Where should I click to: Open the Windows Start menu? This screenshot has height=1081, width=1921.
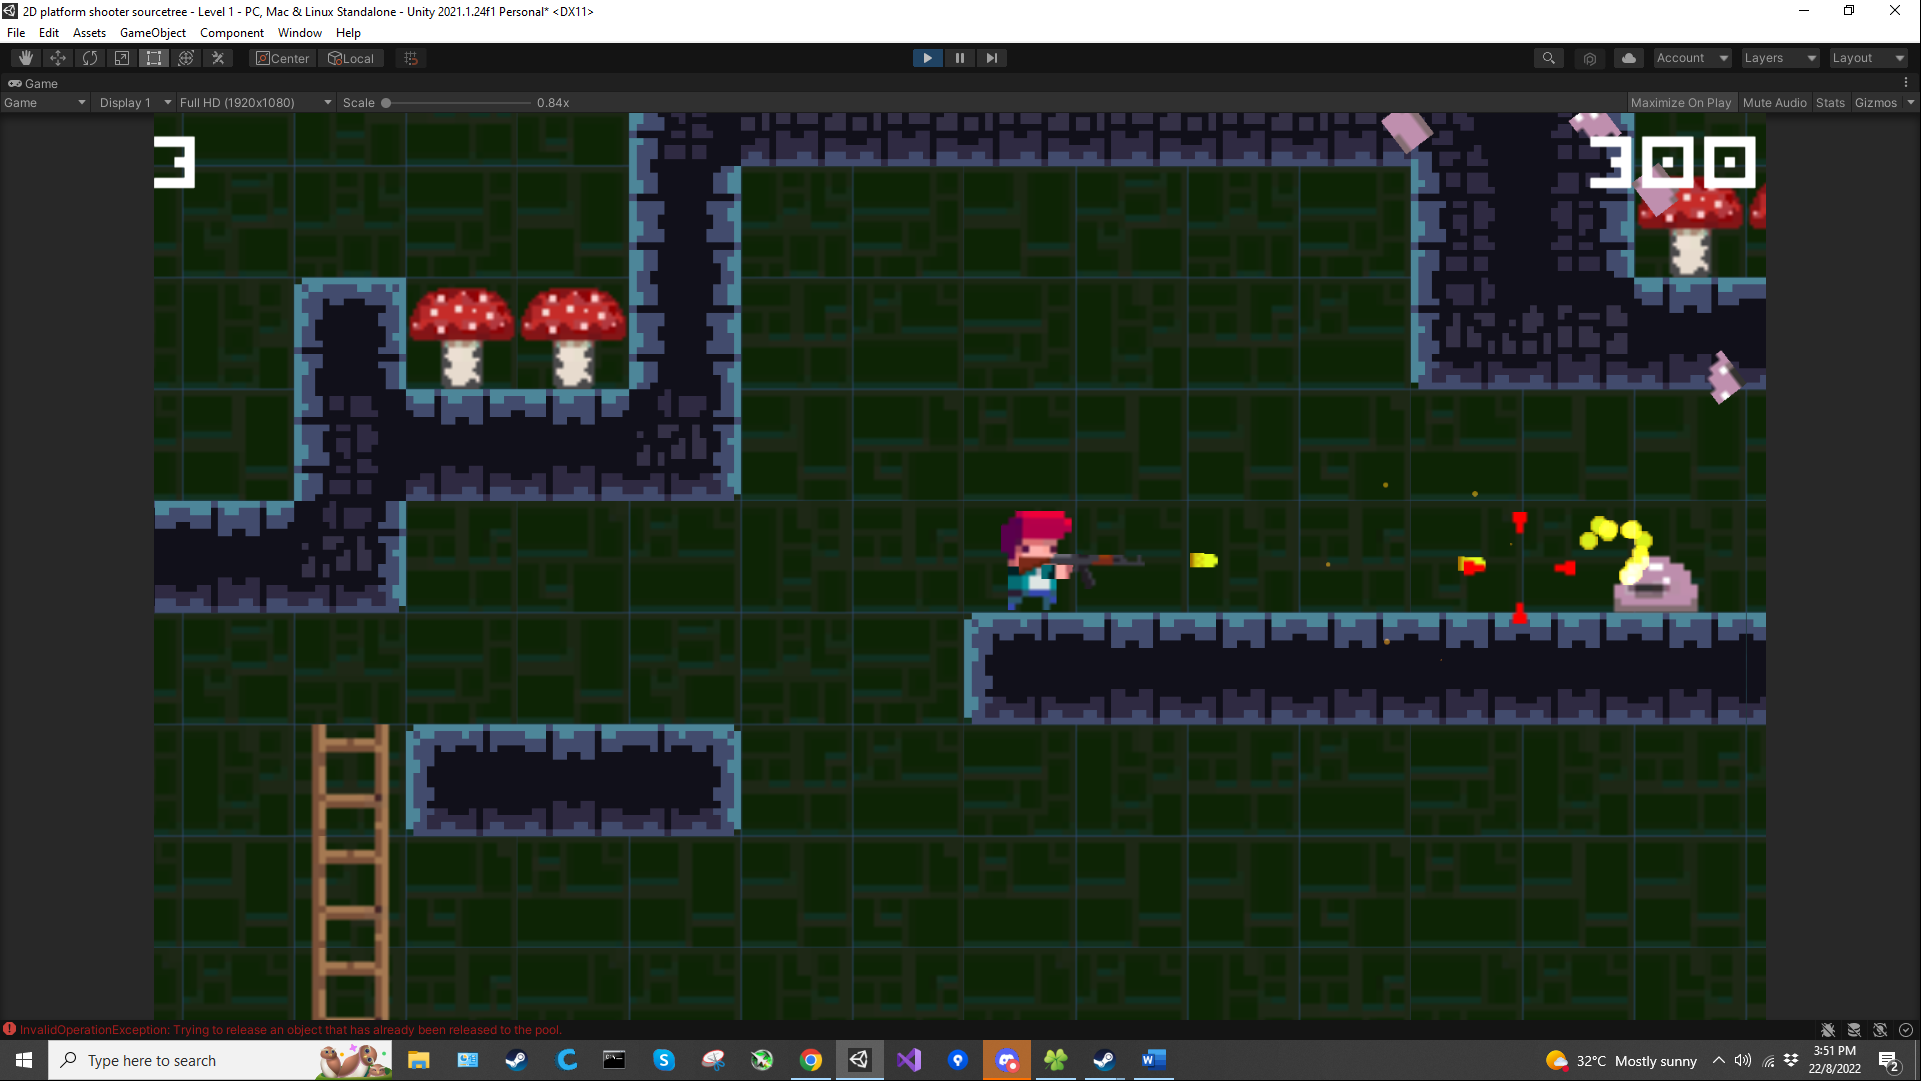pyautogui.click(x=24, y=1060)
